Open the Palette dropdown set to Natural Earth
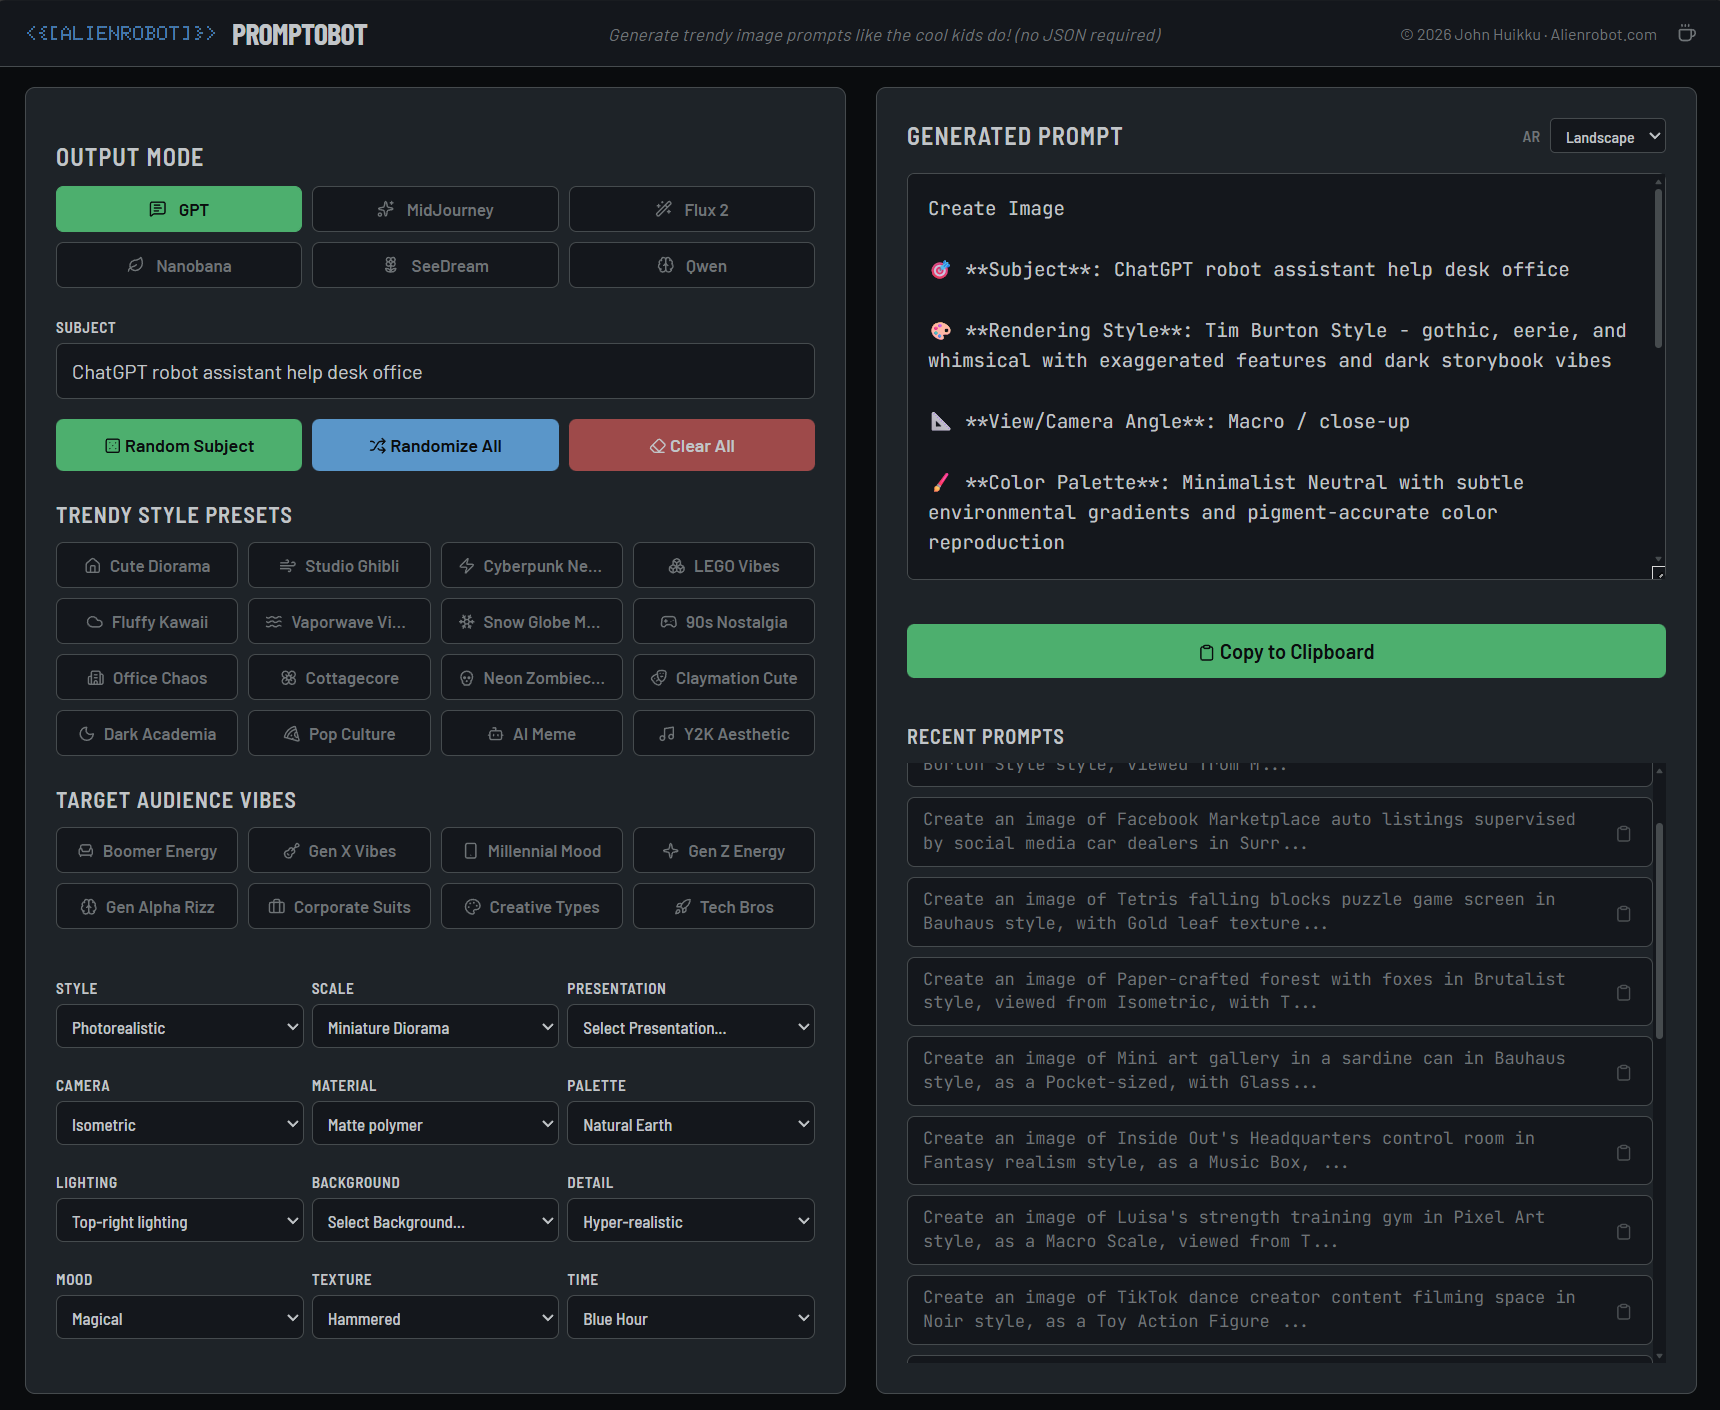 click(690, 1125)
